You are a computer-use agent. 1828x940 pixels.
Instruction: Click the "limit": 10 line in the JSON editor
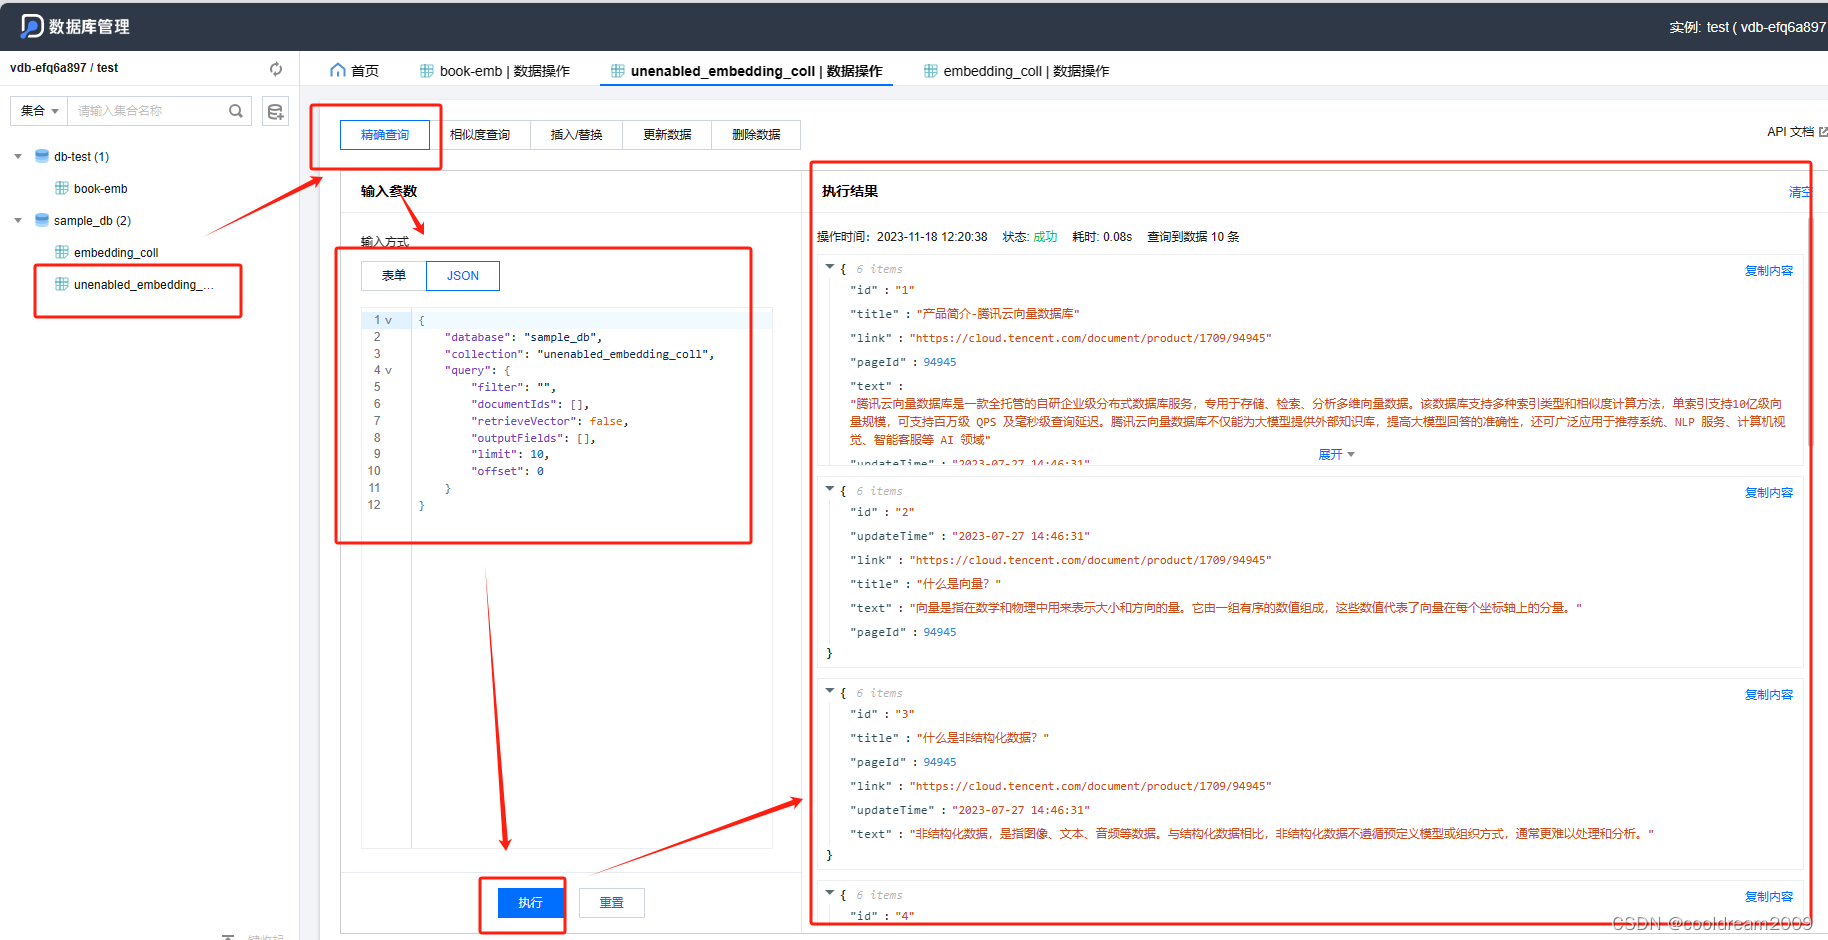510,455
